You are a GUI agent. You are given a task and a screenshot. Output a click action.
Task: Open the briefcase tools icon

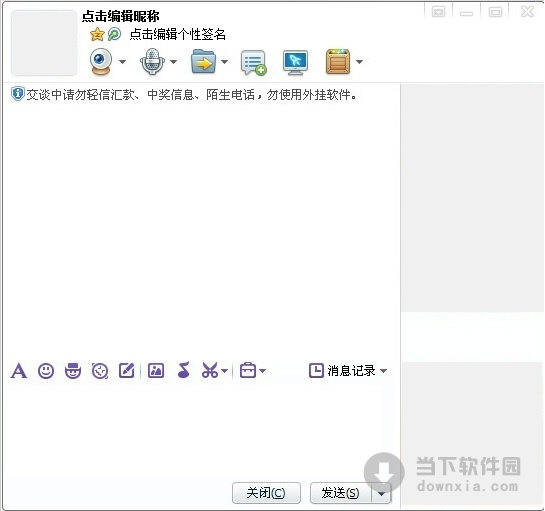pyautogui.click(x=248, y=370)
